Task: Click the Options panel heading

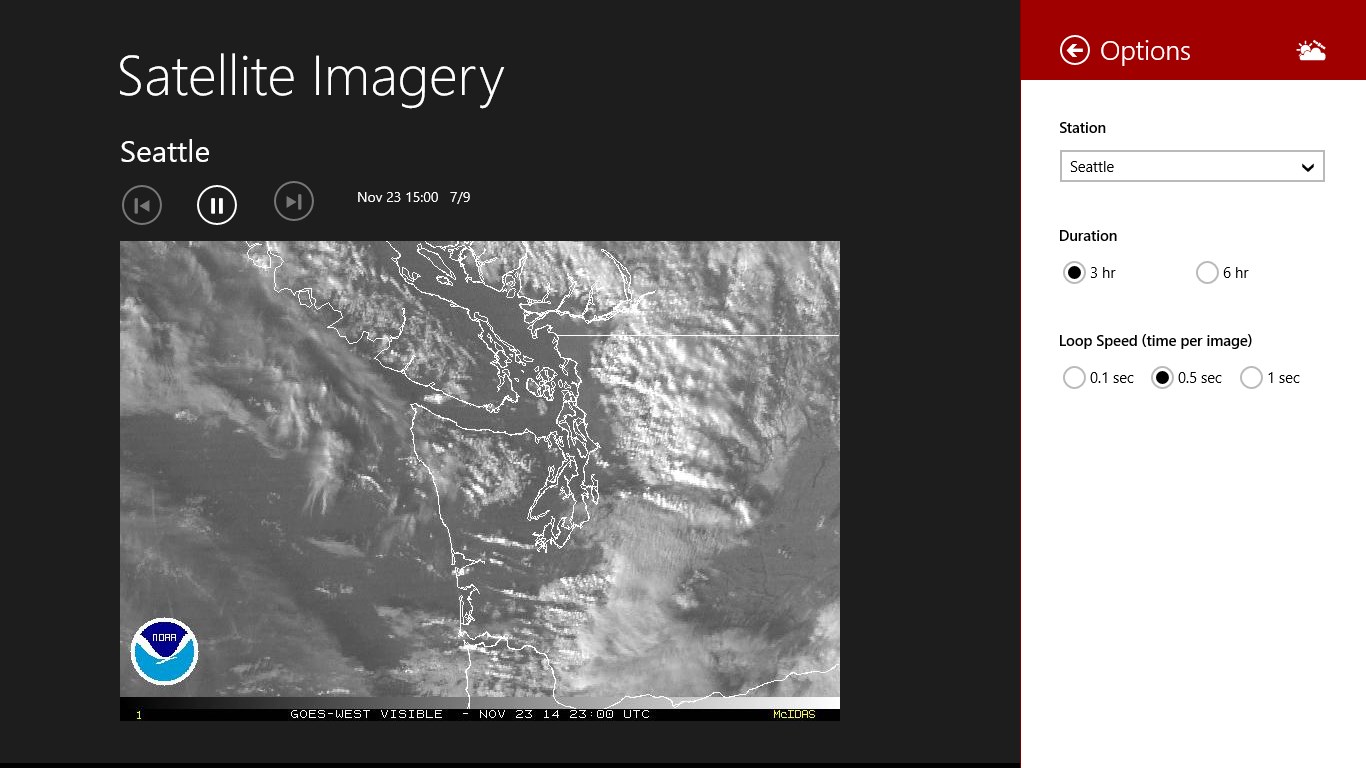Action: tap(1145, 50)
